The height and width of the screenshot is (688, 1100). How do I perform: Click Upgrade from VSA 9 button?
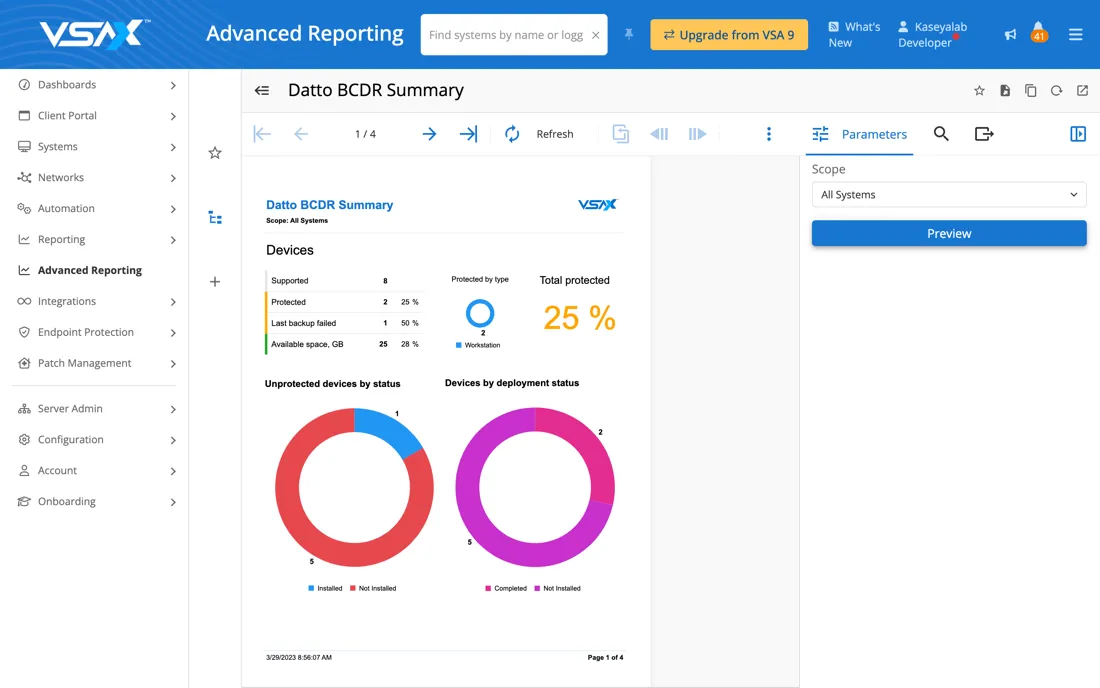(x=728, y=35)
